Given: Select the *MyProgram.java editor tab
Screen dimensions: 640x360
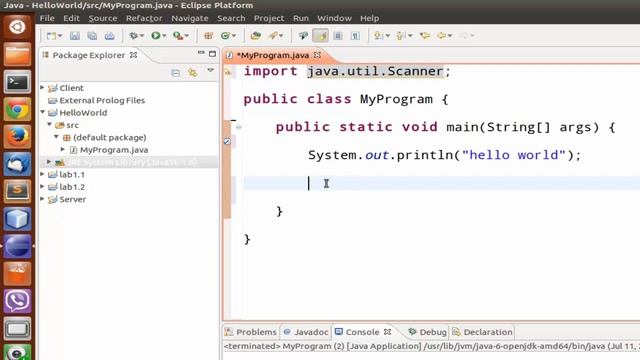Looking at the screenshot, I should 273,55.
